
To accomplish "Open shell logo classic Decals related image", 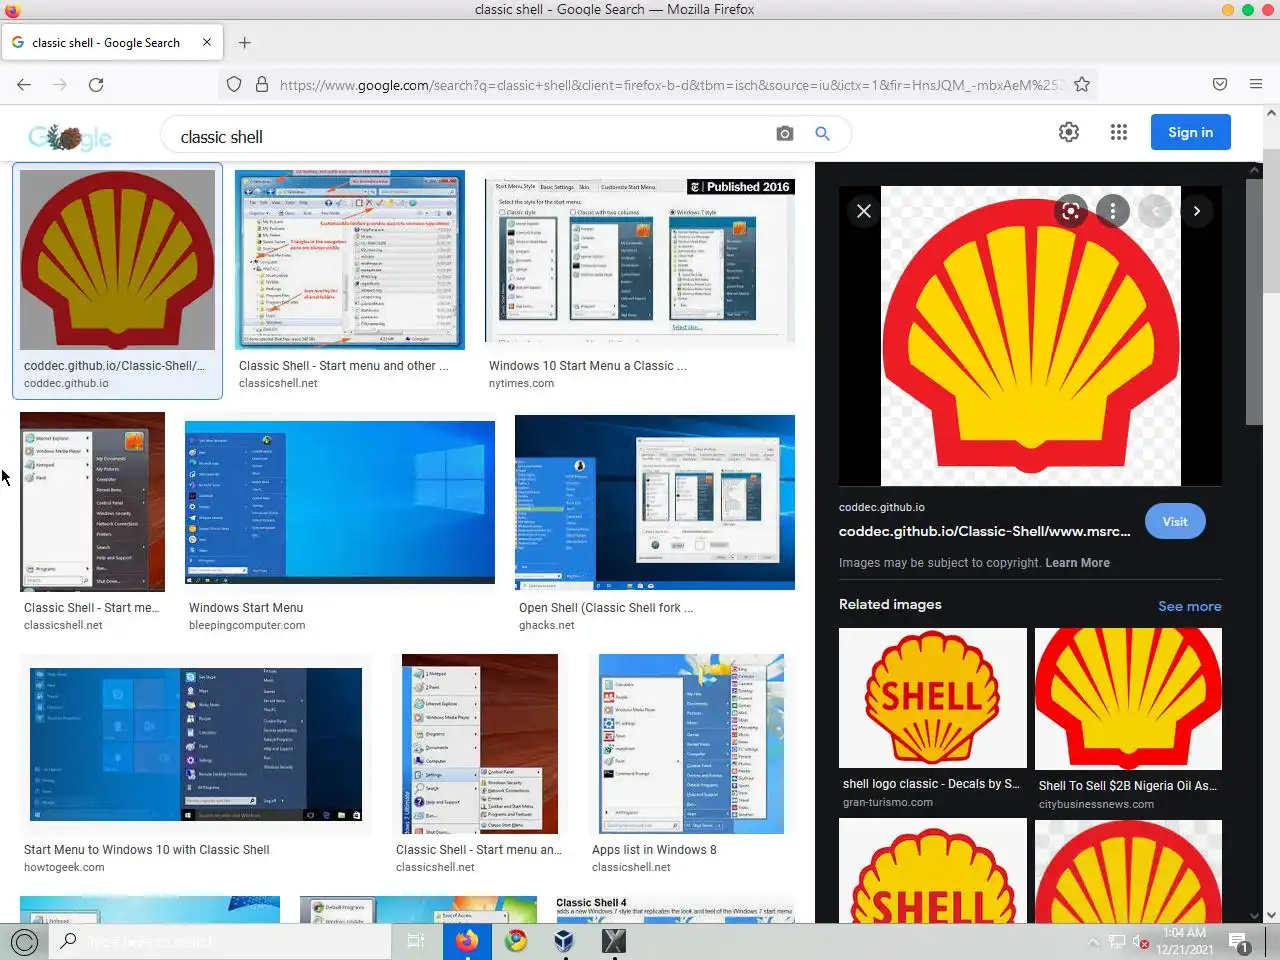I will click(x=933, y=698).
